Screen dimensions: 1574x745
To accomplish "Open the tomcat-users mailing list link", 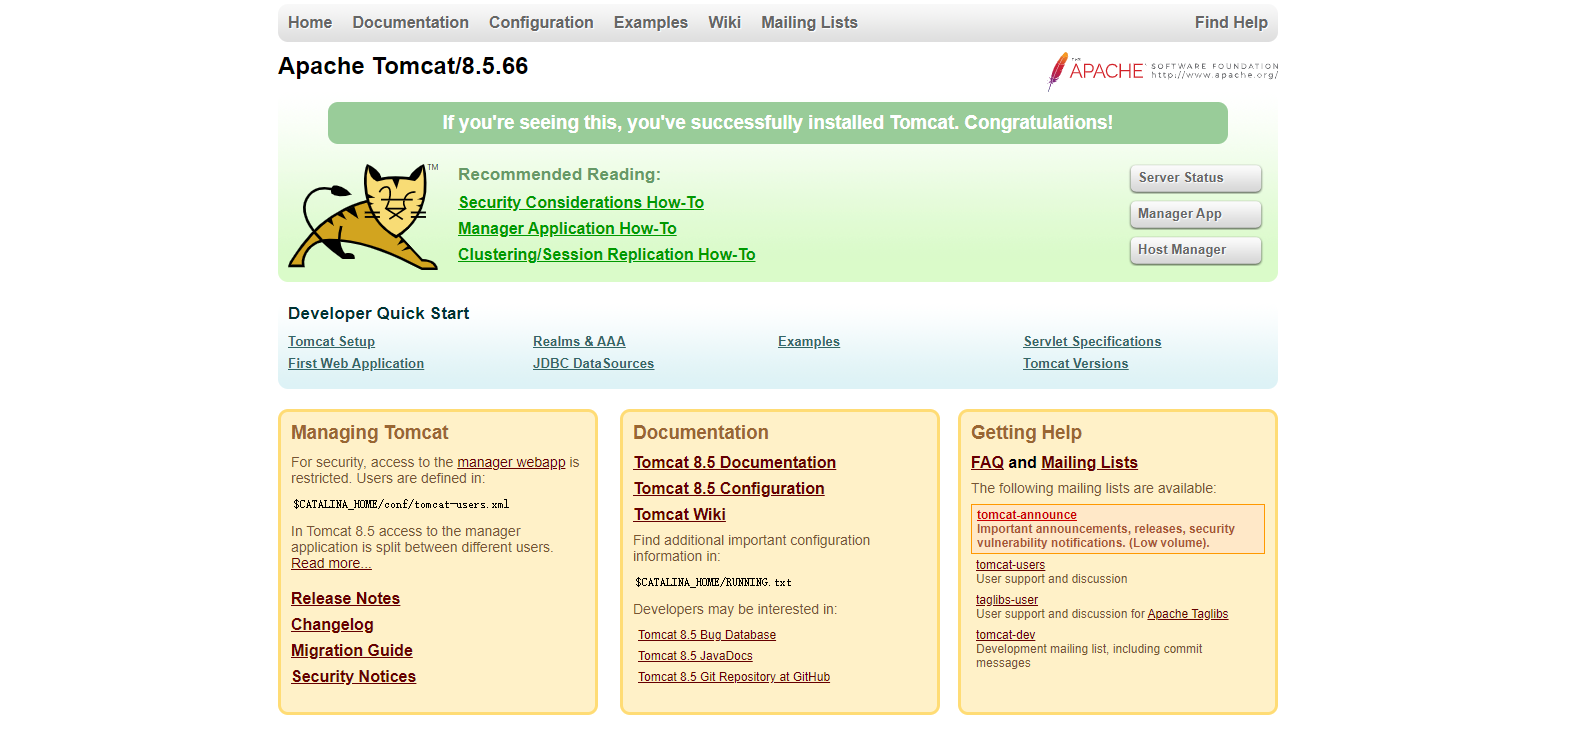I will (1010, 565).
